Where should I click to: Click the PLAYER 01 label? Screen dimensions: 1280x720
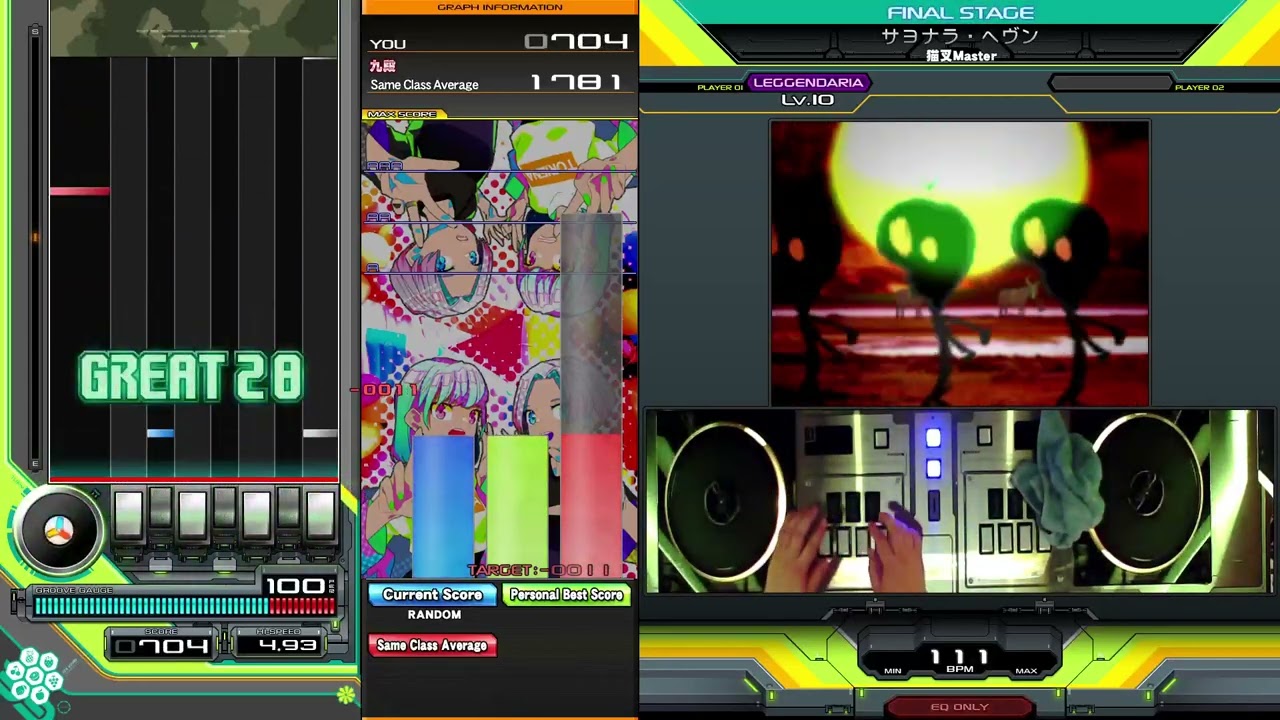click(720, 88)
